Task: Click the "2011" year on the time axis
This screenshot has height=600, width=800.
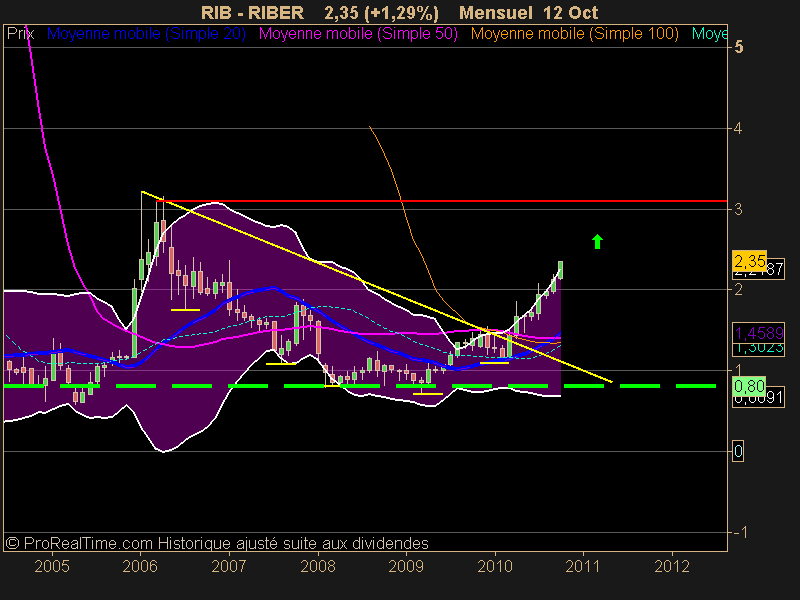Action: 583,566
